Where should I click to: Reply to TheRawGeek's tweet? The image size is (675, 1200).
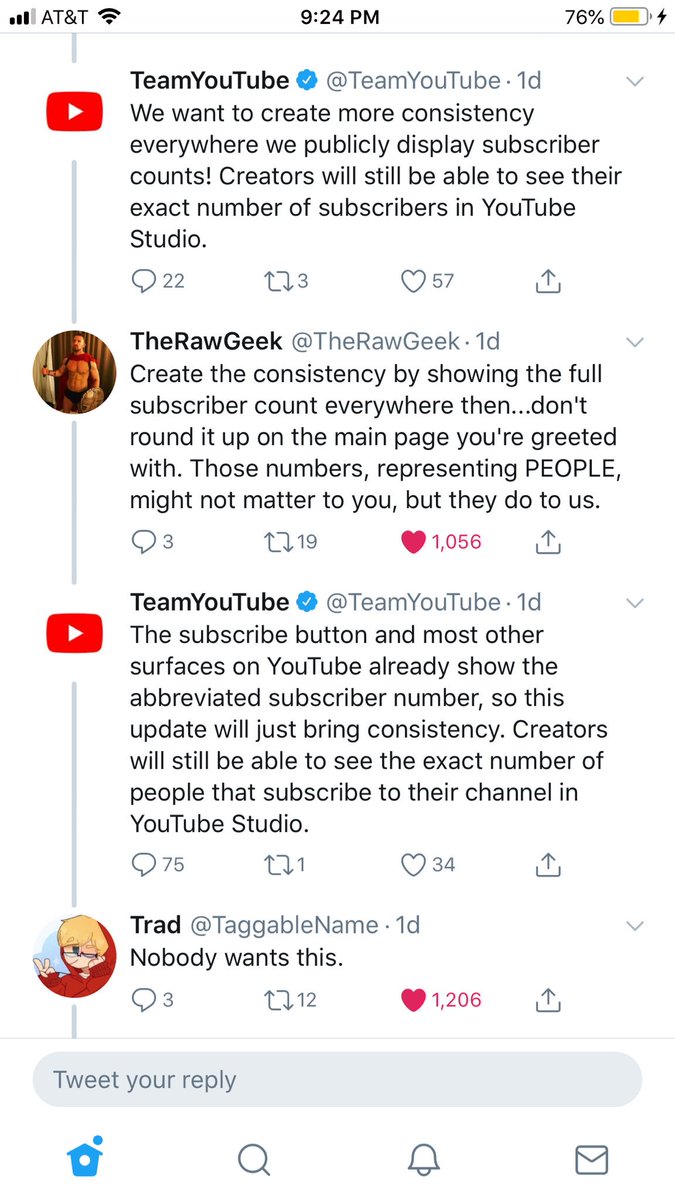pyautogui.click(x=144, y=542)
